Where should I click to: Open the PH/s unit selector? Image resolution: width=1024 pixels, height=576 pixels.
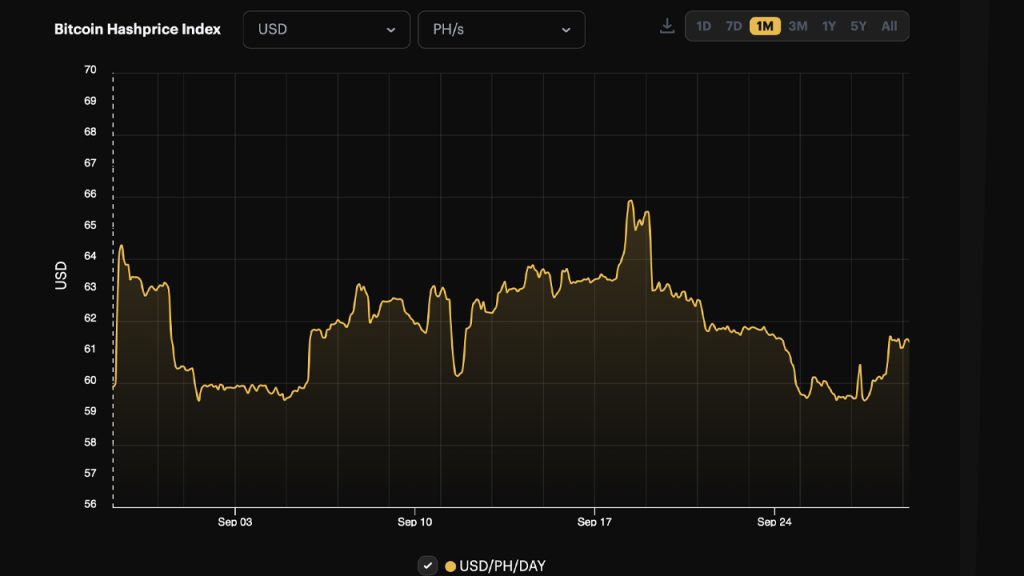[x=500, y=29]
